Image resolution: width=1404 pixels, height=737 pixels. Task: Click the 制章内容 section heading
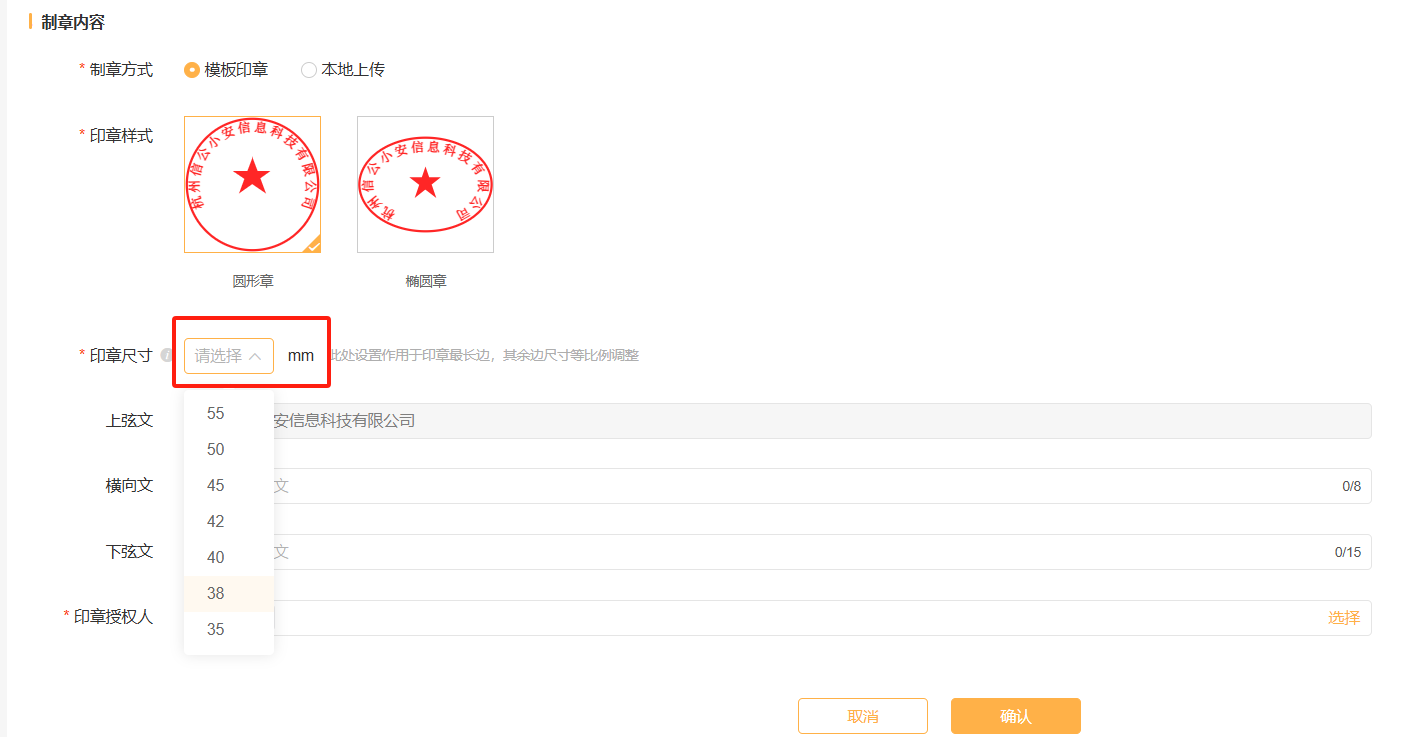coord(73,21)
